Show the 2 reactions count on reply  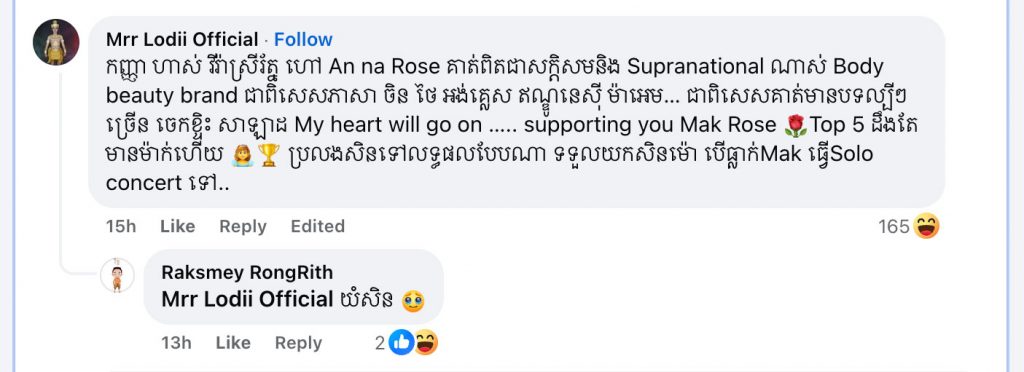tap(380, 343)
